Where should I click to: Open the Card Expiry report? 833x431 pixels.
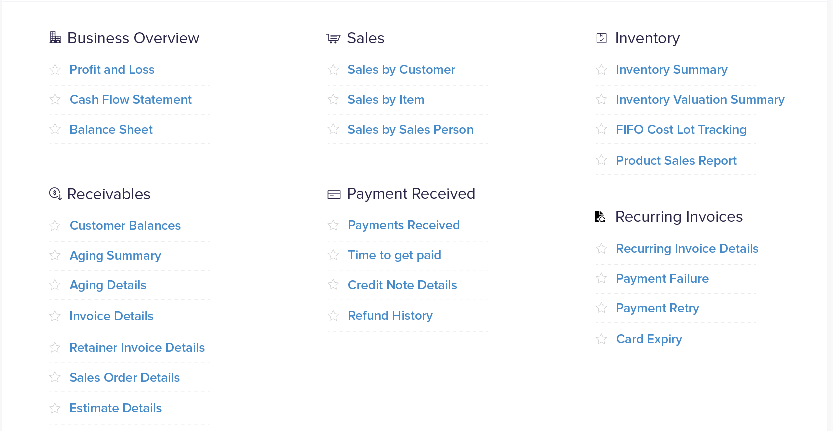pyautogui.click(x=649, y=339)
